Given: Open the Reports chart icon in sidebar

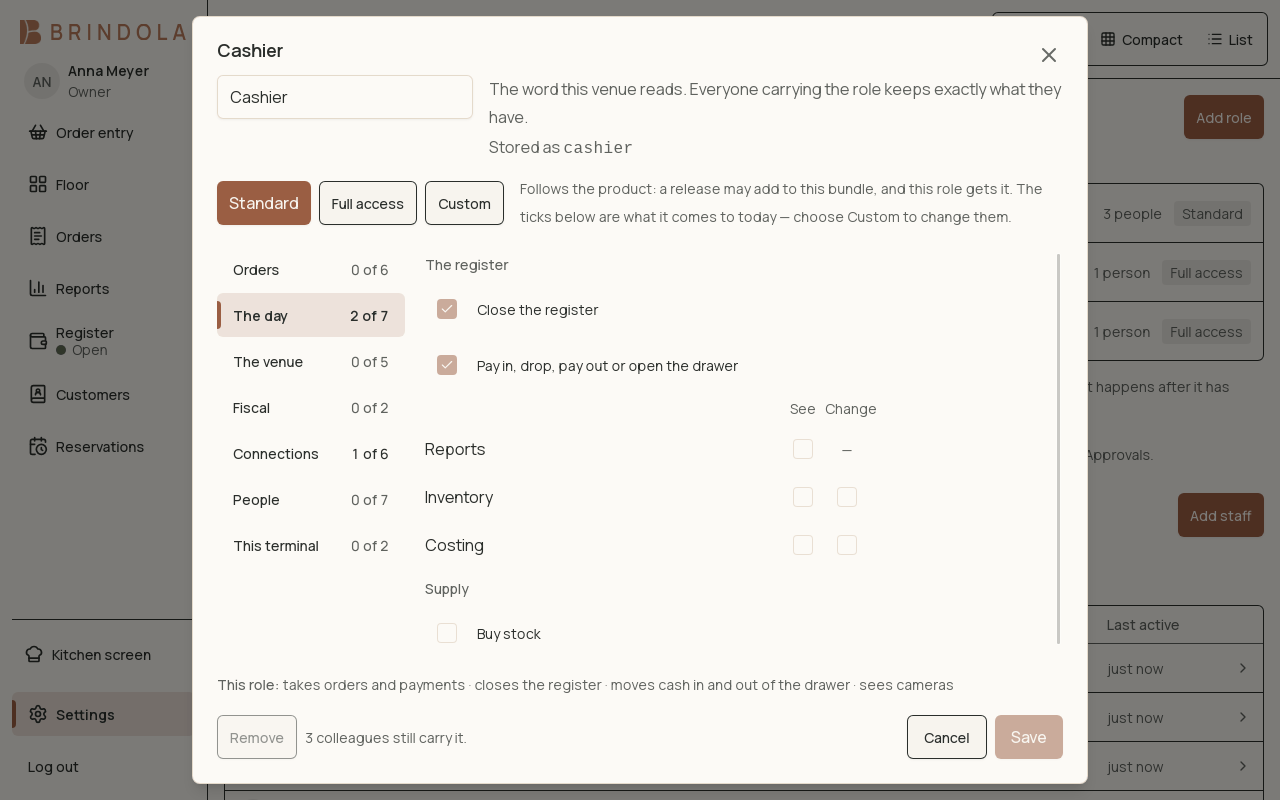Looking at the screenshot, I should pyautogui.click(x=38, y=288).
